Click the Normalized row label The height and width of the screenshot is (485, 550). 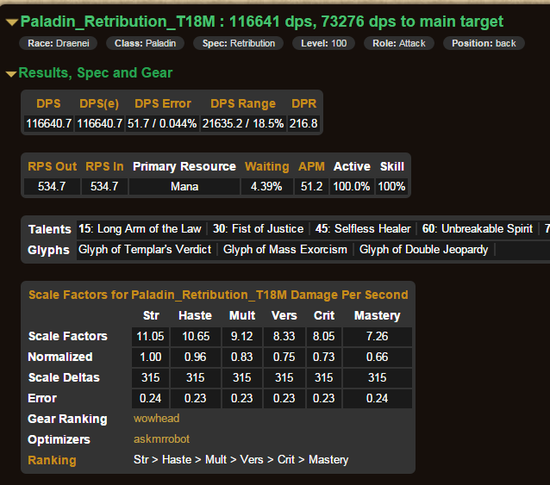coord(60,357)
